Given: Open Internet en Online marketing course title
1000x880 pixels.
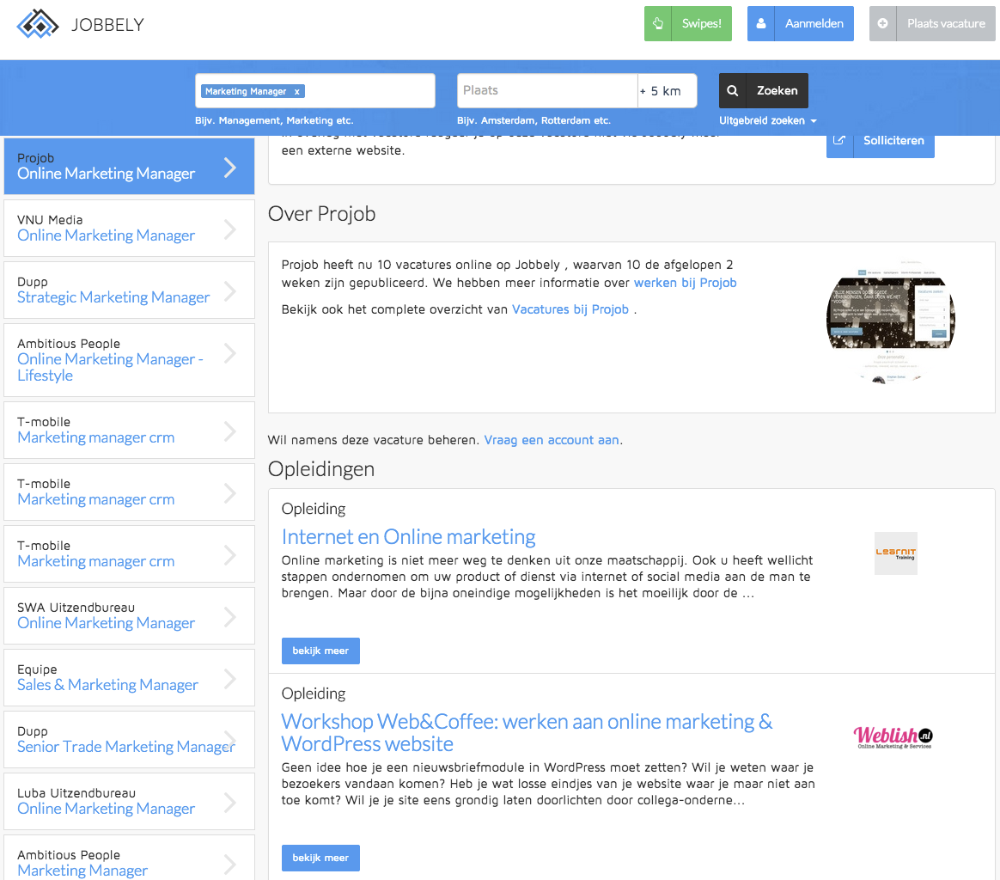Looking at the screenshot, I should [408, 537].
